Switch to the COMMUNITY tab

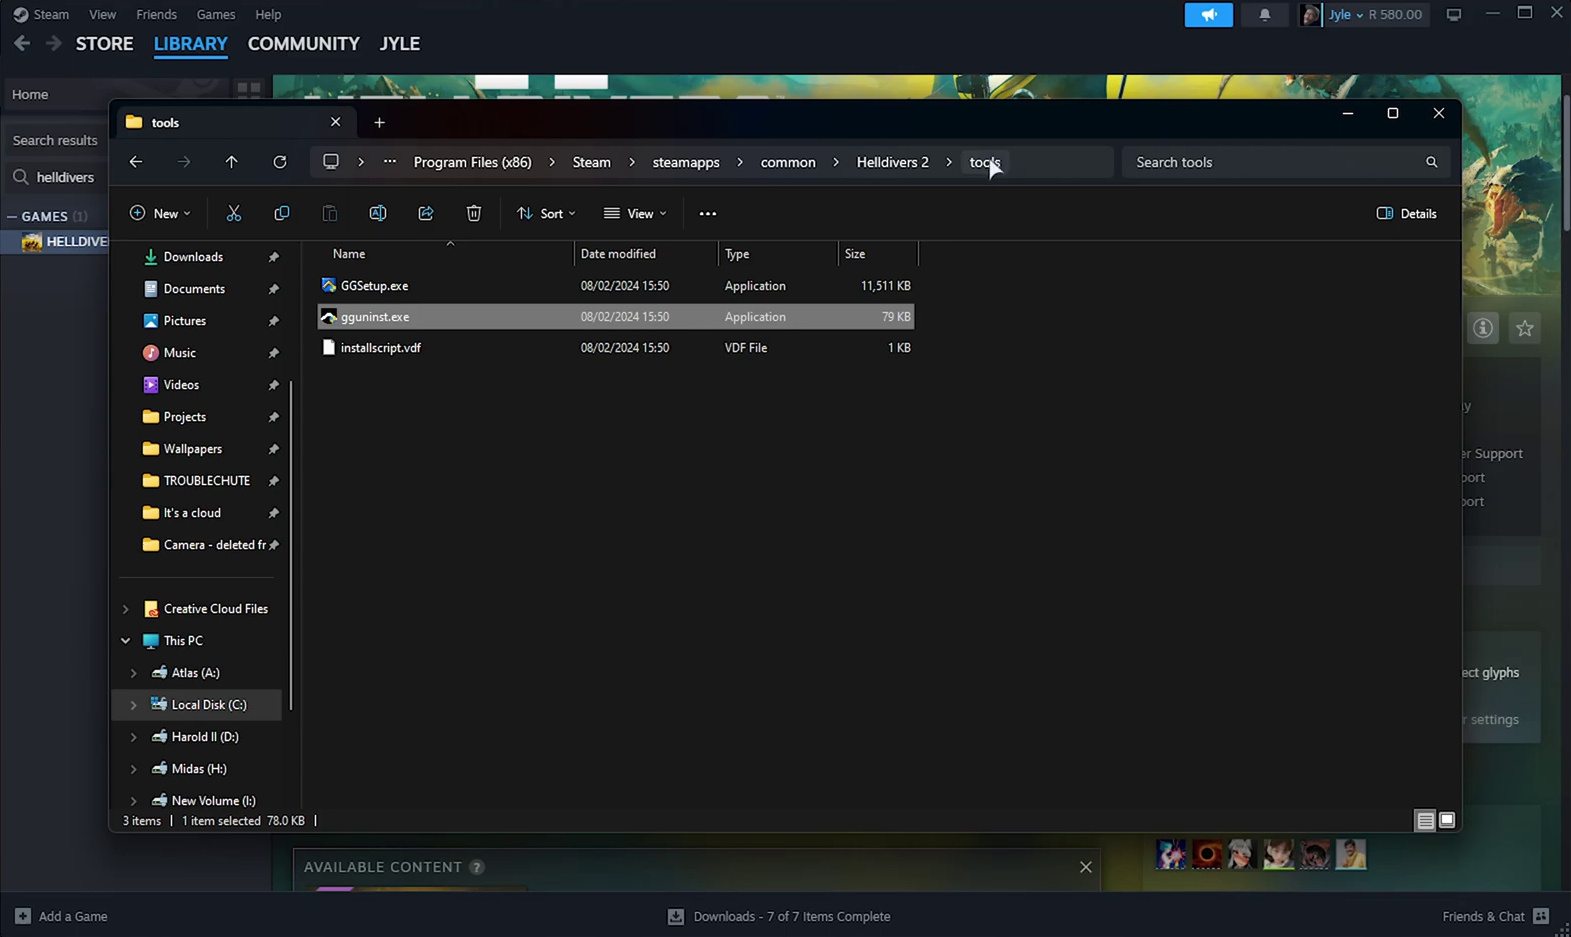[303, 44]
